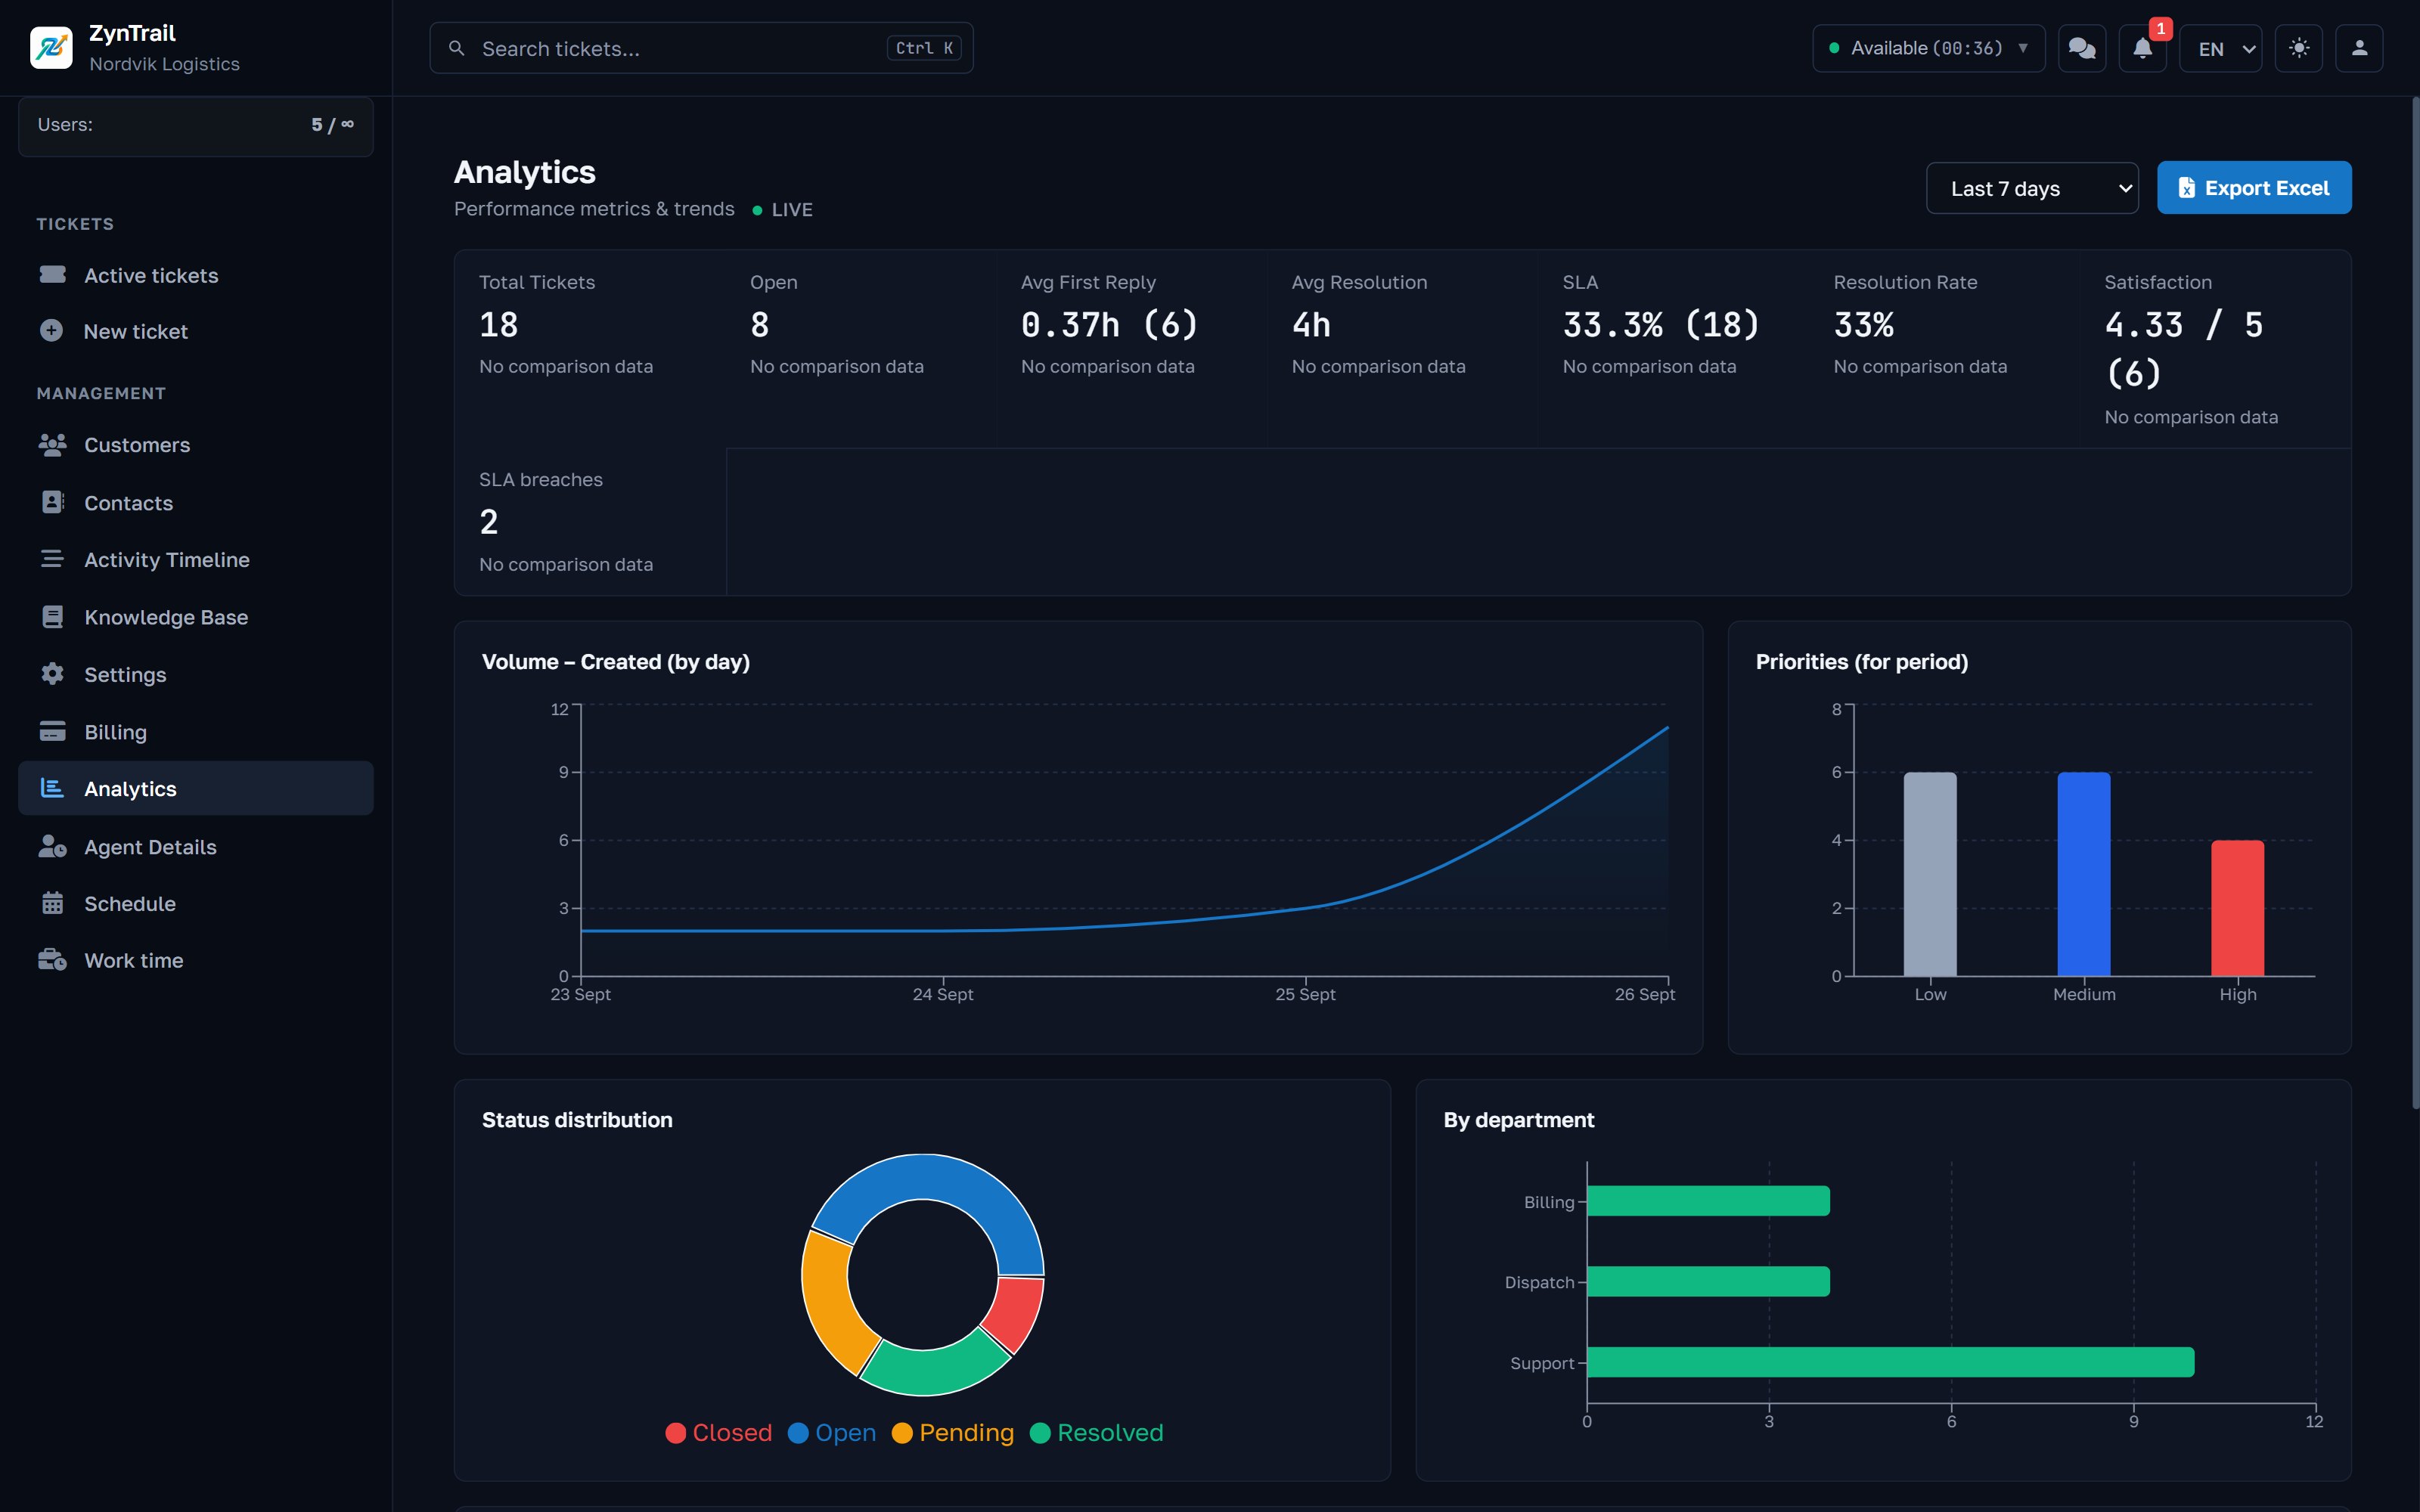Click the Work time briefcase icon
This screenshot has height=1512, width=2420.
pyautogui.click(x=52, y=960)
